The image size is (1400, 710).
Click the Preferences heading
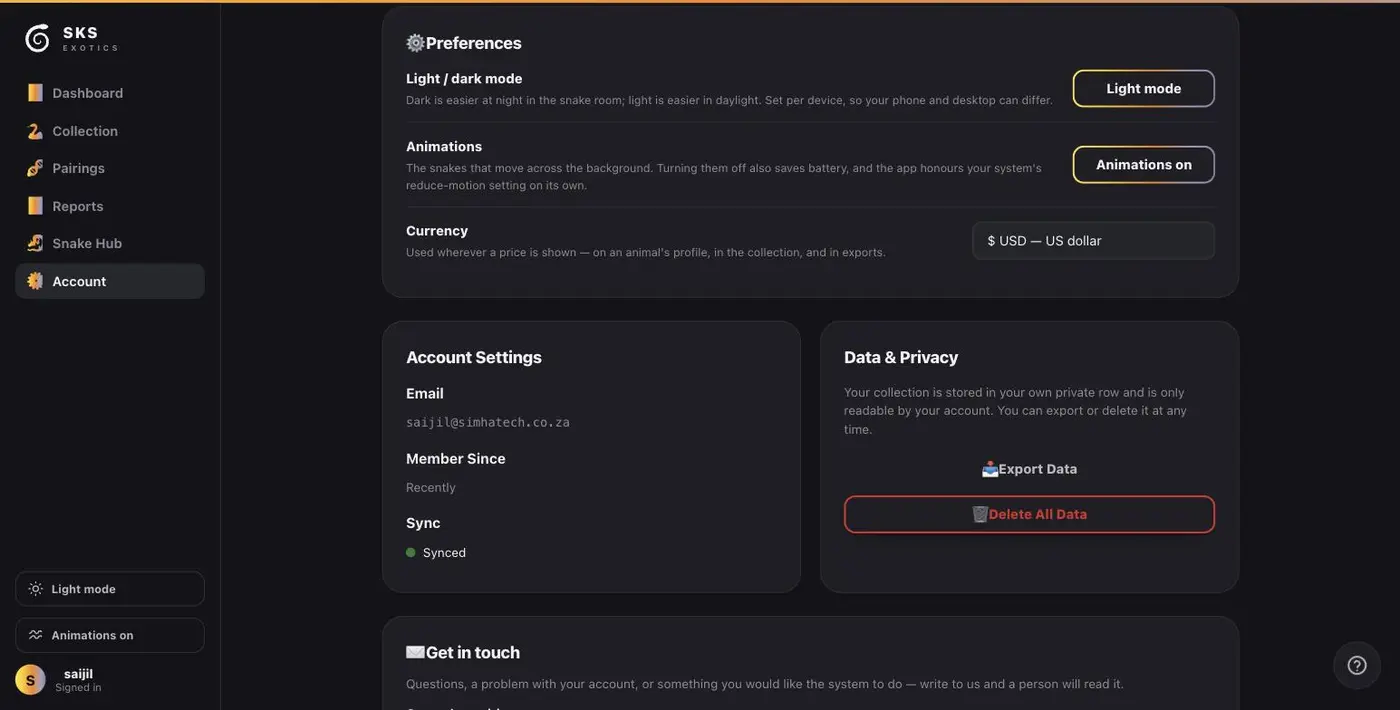473,43
